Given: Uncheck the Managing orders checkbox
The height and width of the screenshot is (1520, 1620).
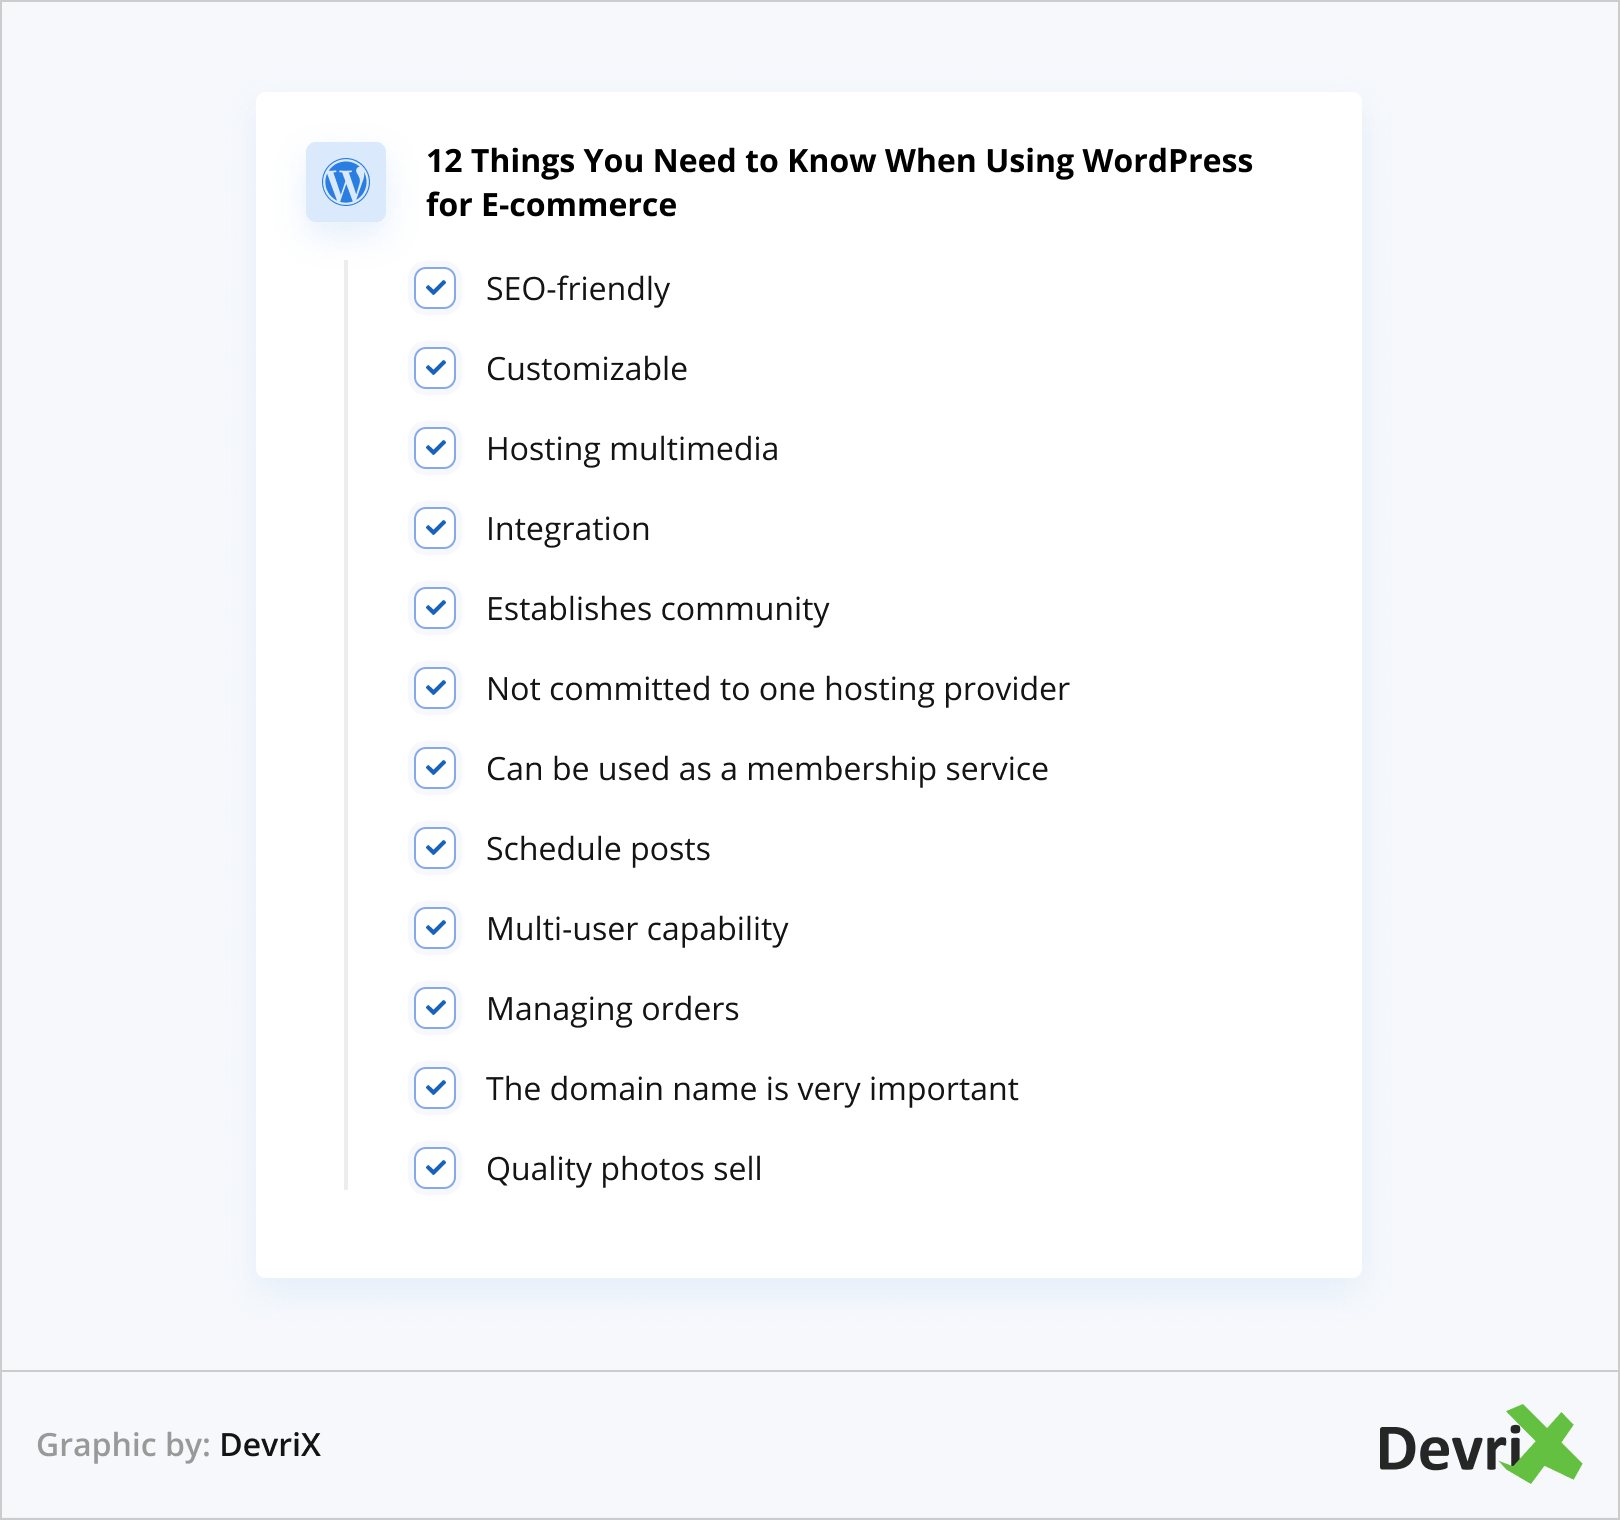Looking at the screenshot, I should pyautogui.click(x=435, y=1008).
